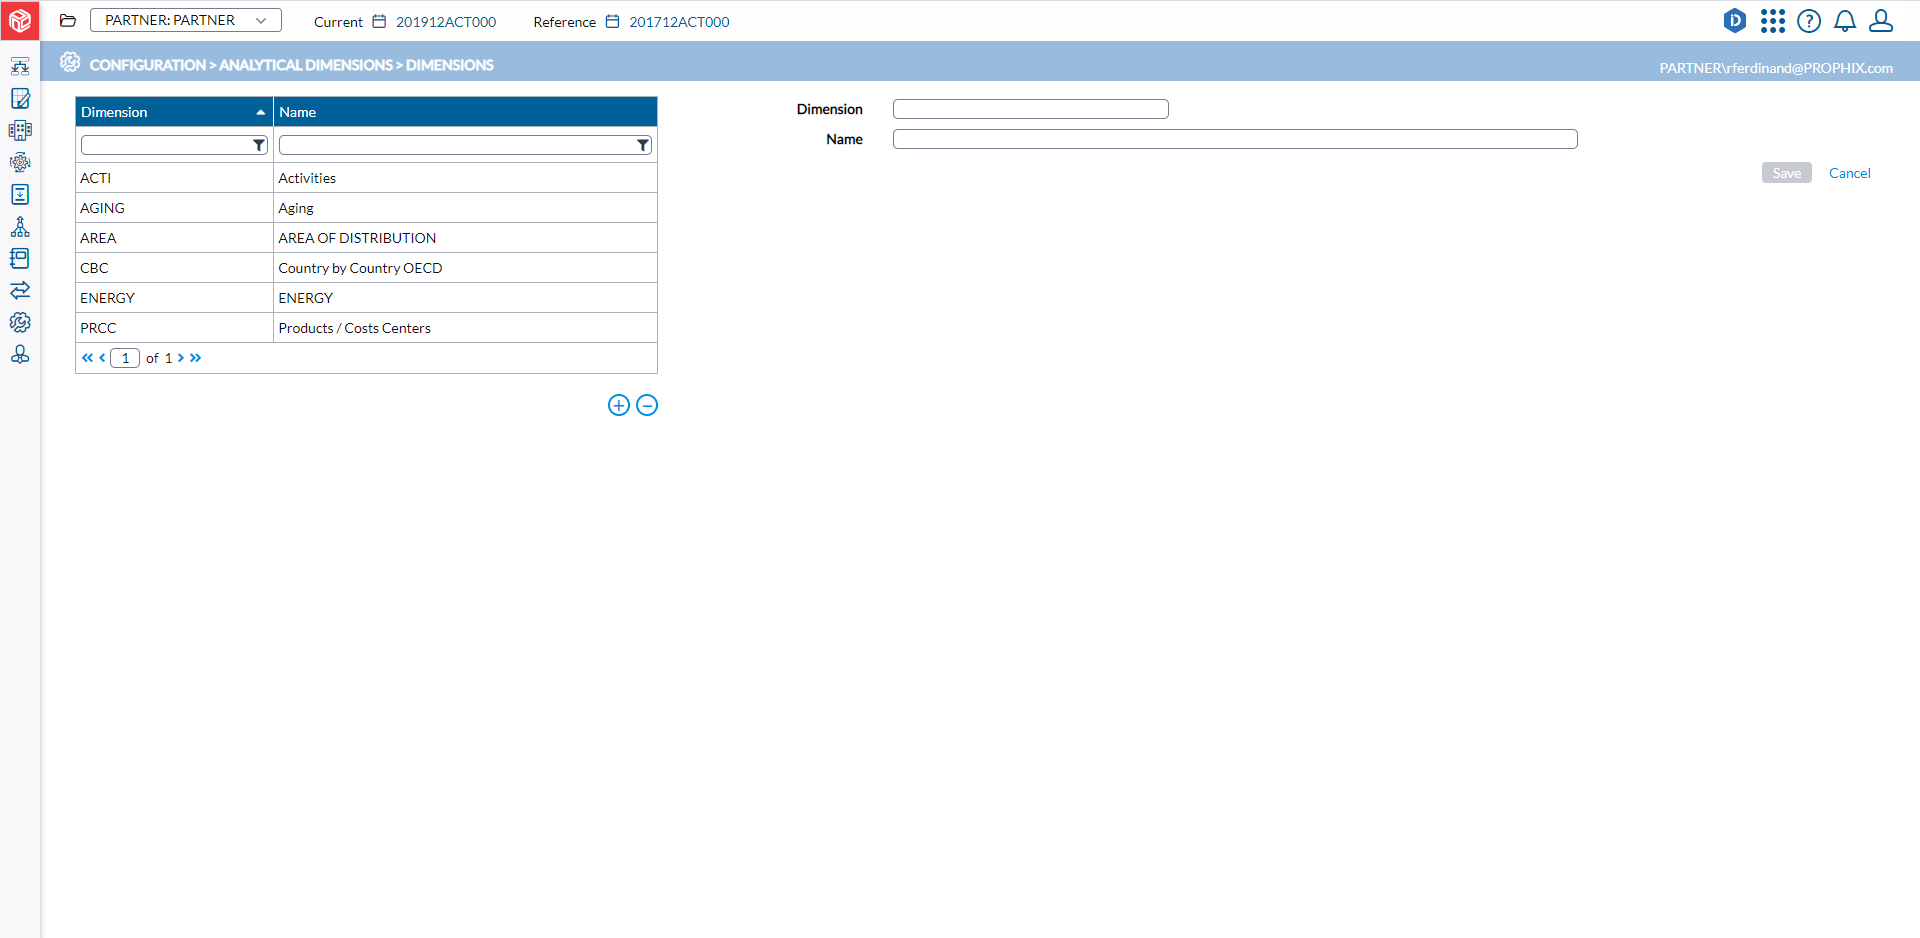The height and width of the screenshot is (938, 1920).
Task: Select the AGING row
Action: [x=366, y=208]
